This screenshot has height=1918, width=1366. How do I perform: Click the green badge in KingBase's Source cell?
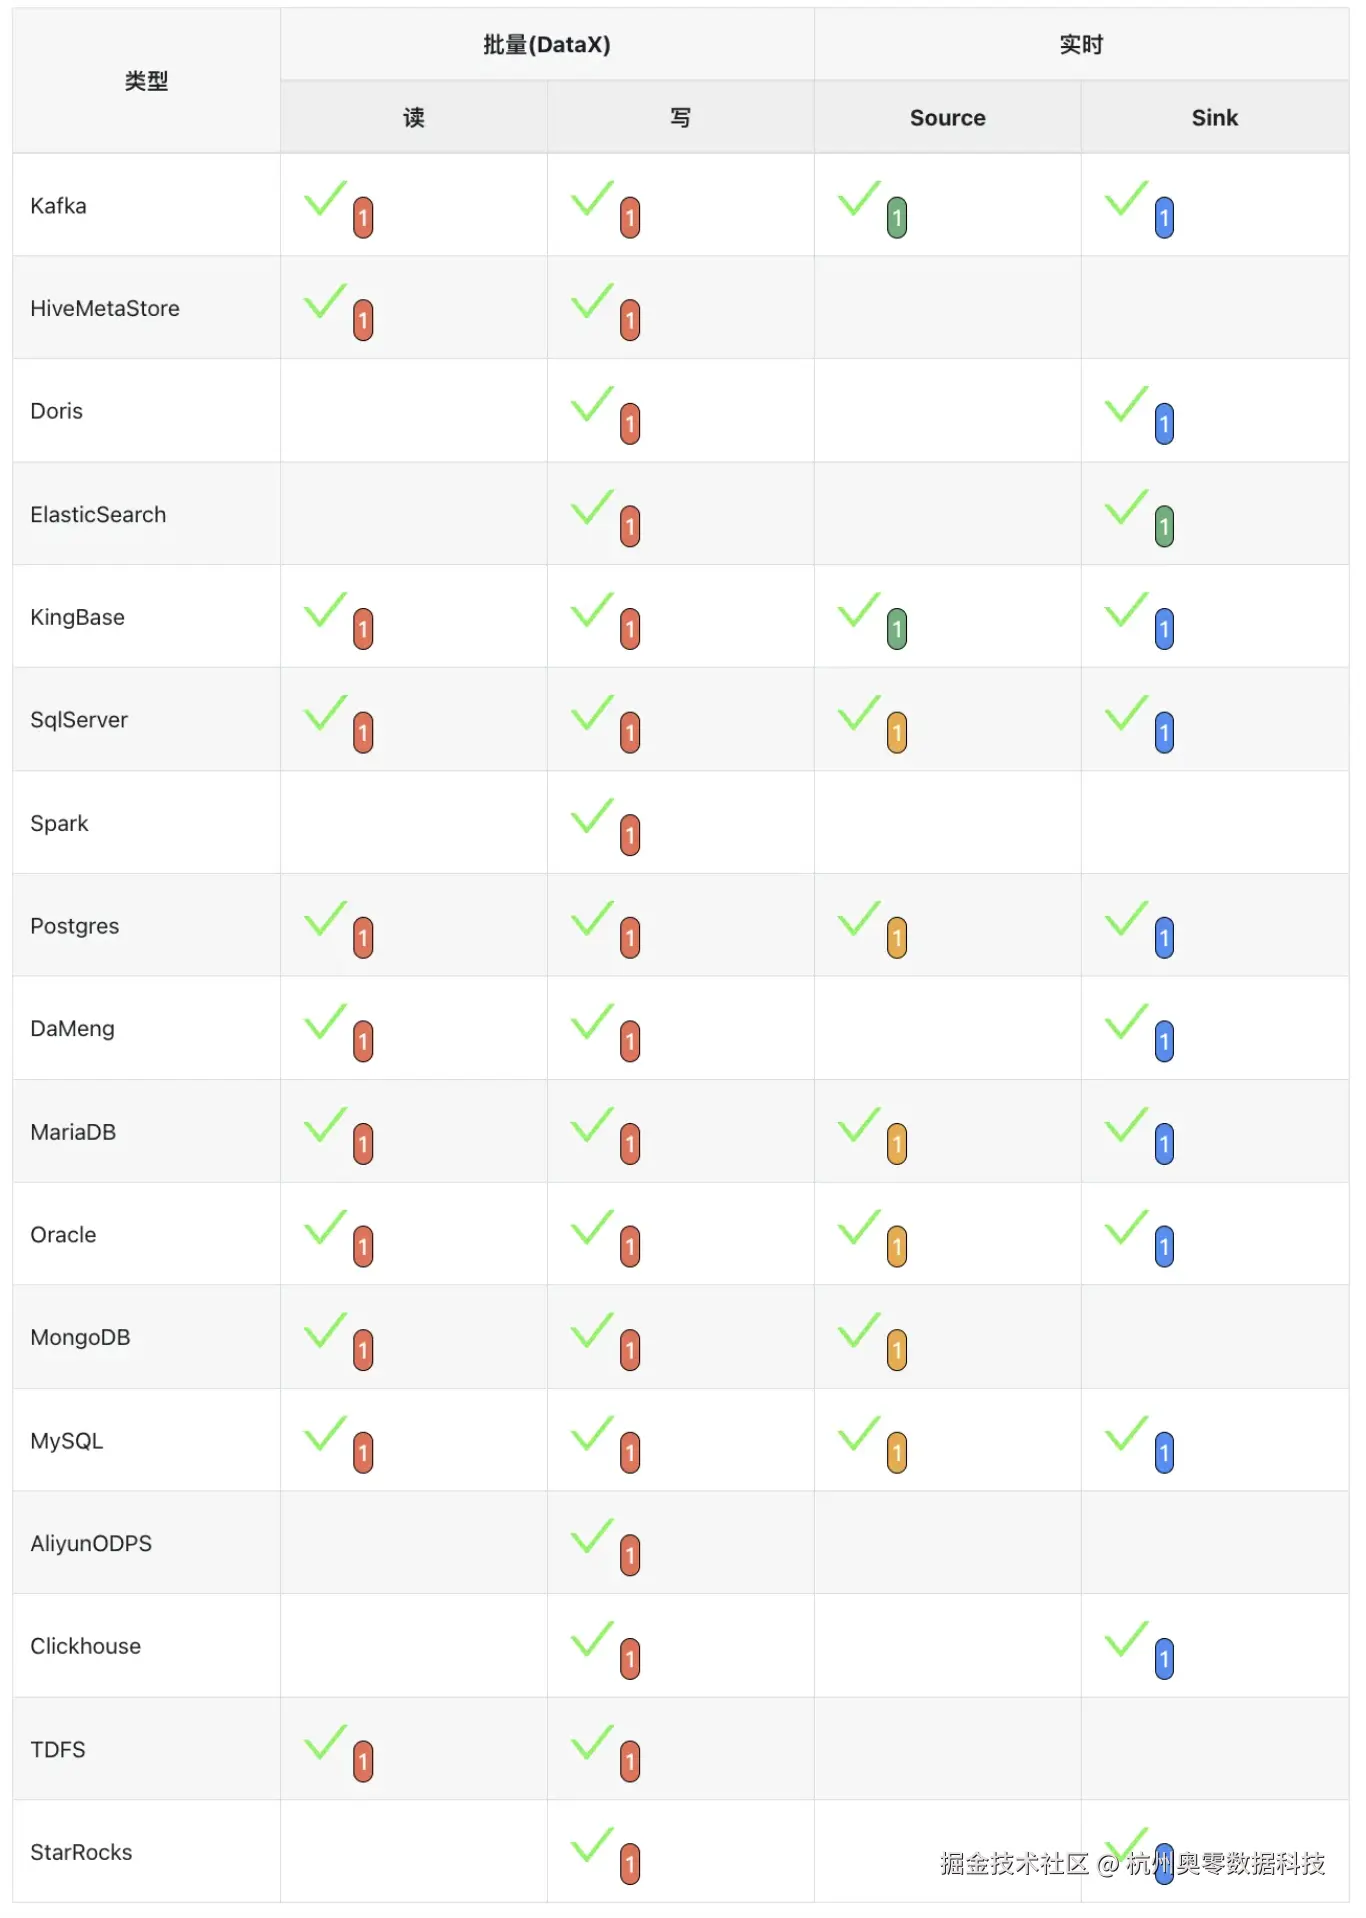(897, 629)
